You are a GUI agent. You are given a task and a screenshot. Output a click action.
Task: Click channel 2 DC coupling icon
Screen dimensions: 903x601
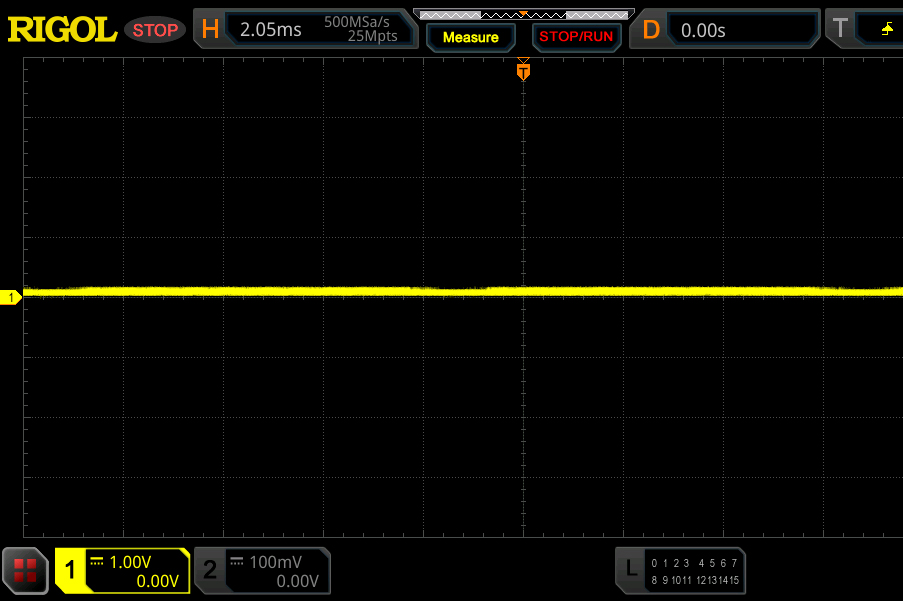(x=237, y=561)
